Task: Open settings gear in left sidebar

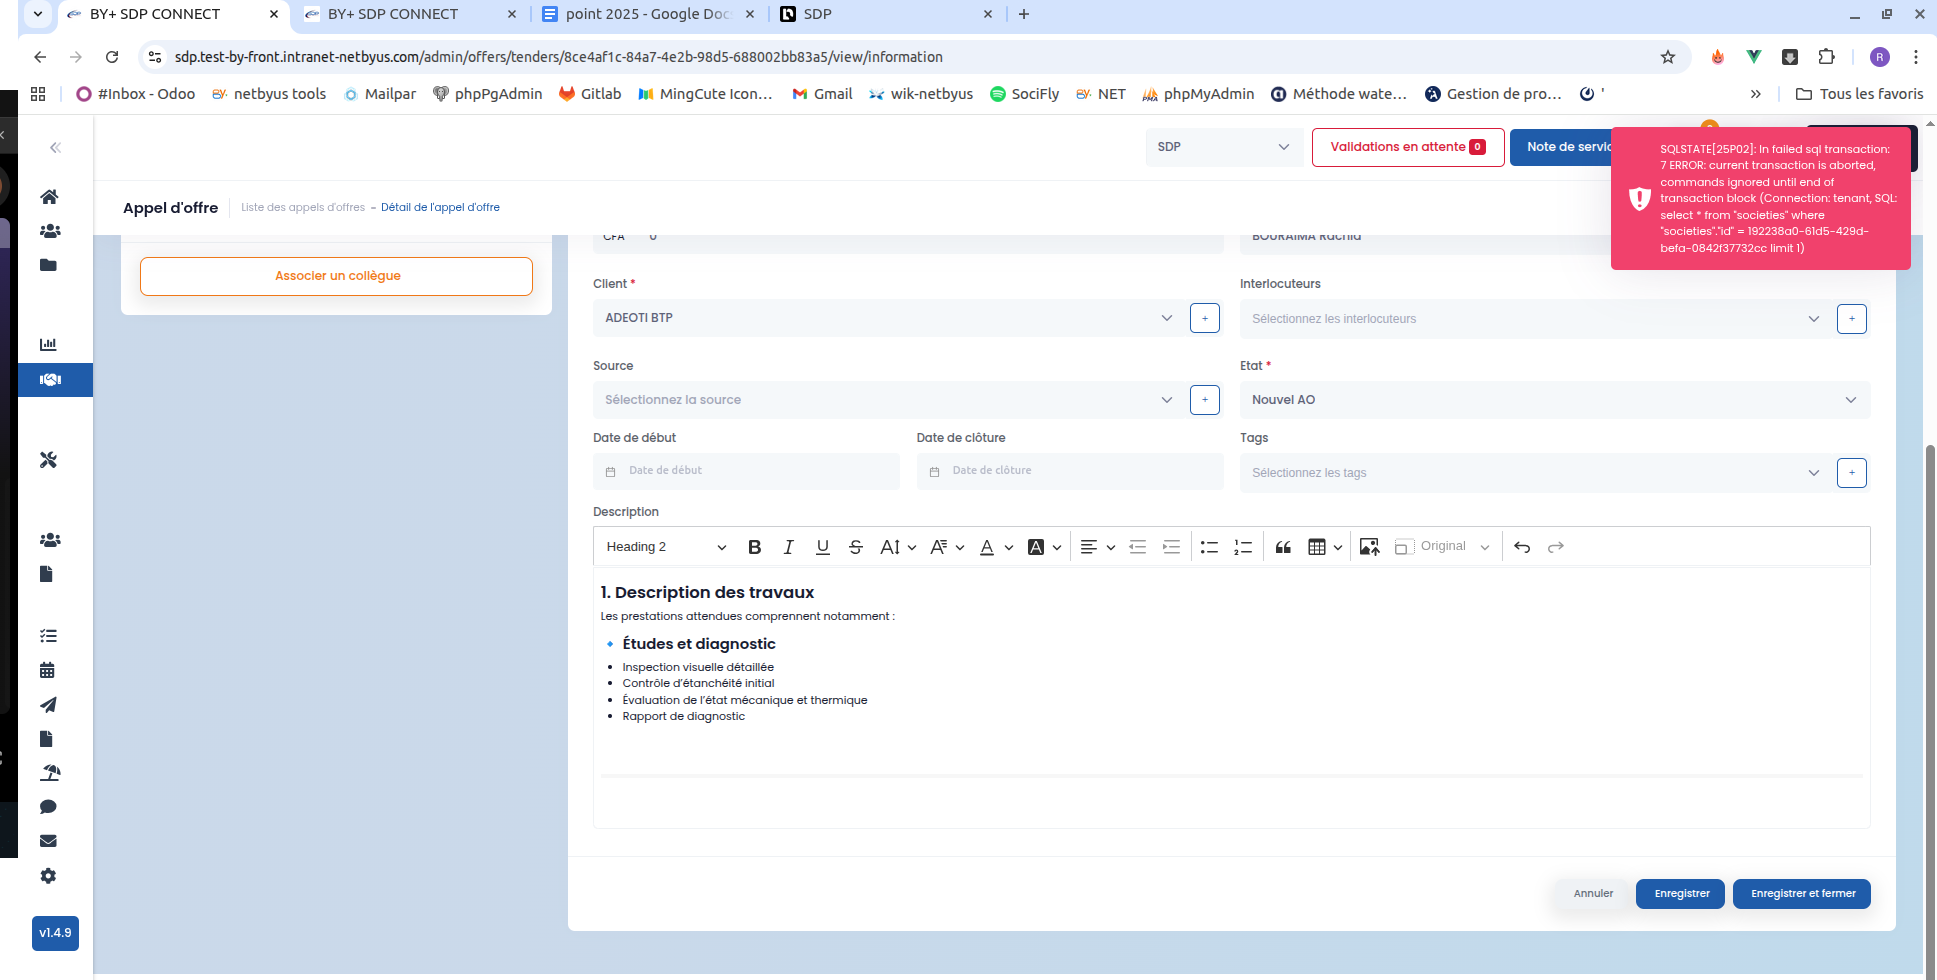Action: point(48,876)
